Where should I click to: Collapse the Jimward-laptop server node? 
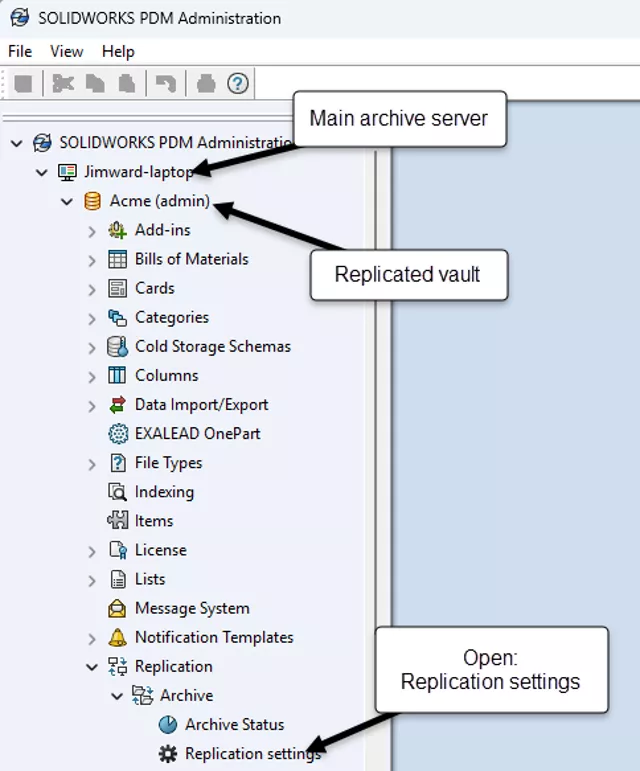[x=42, y=173]
